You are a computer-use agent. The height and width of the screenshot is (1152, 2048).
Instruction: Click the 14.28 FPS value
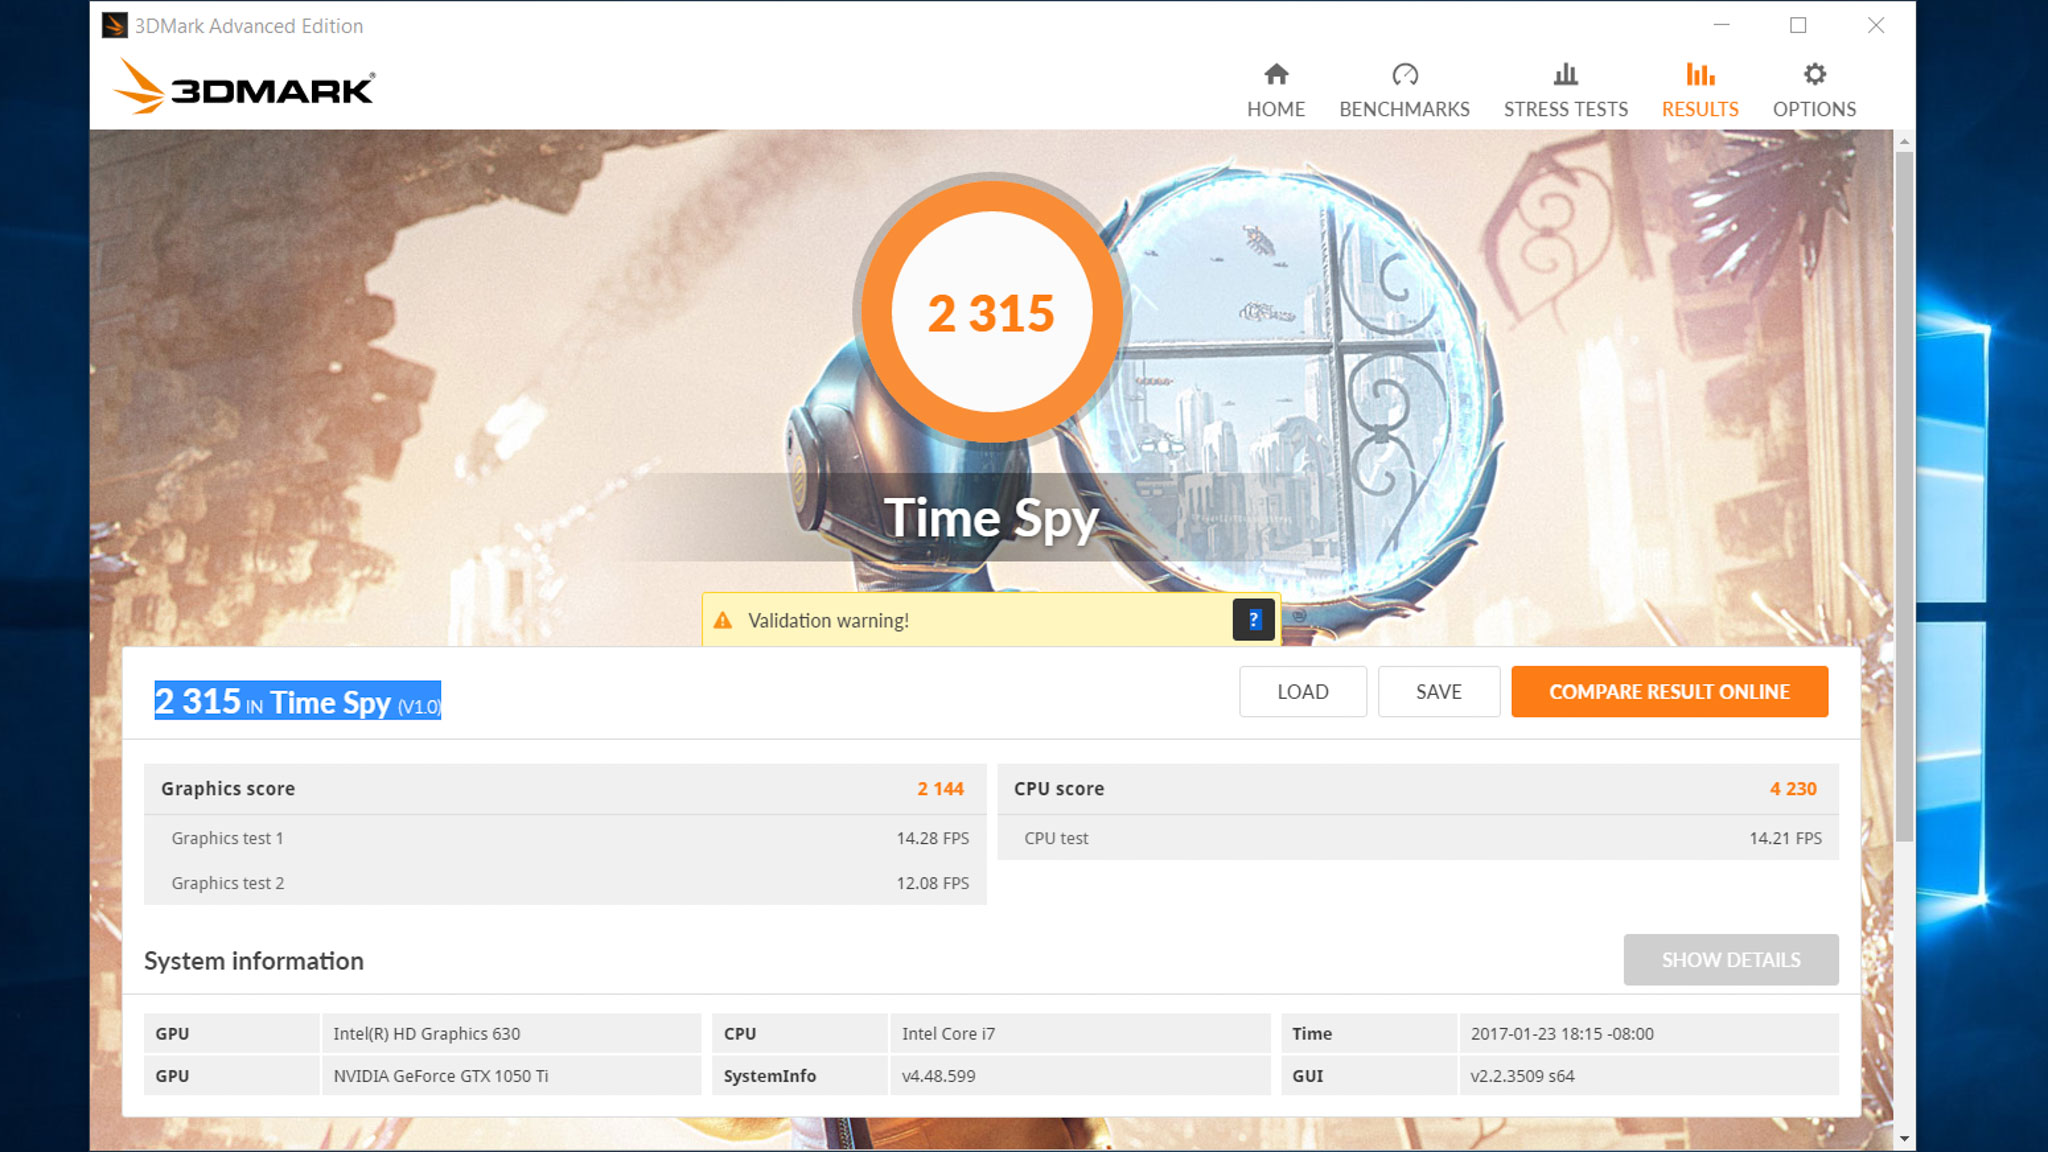pyautogui.click(x=932, y=838)
